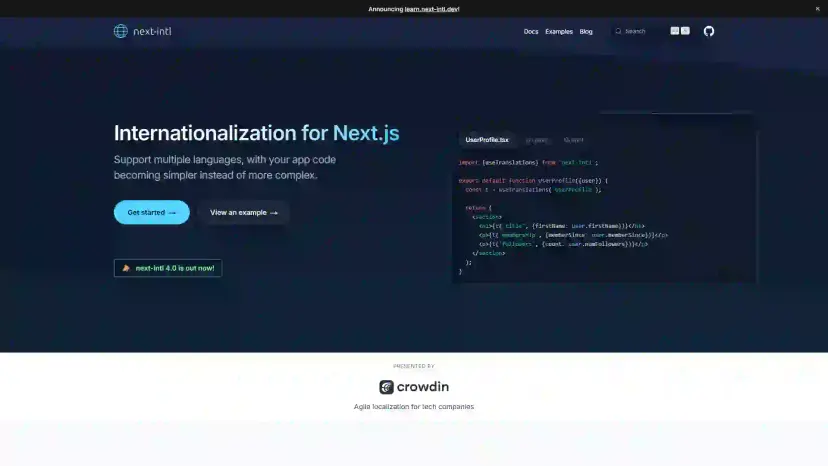The width and height of the screenshot is (828, 466).
Task: Open the Docs navigation item
Action: (531, 31)
